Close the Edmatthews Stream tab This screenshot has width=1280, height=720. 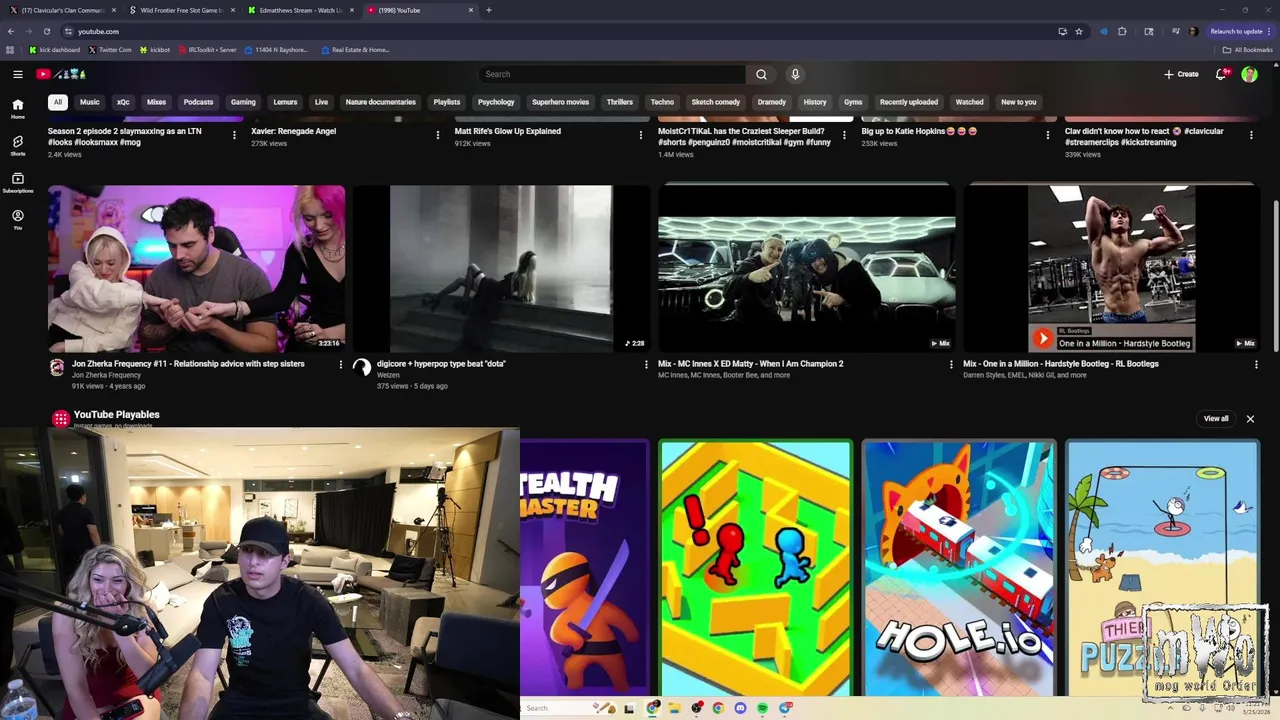pos(352,10)
